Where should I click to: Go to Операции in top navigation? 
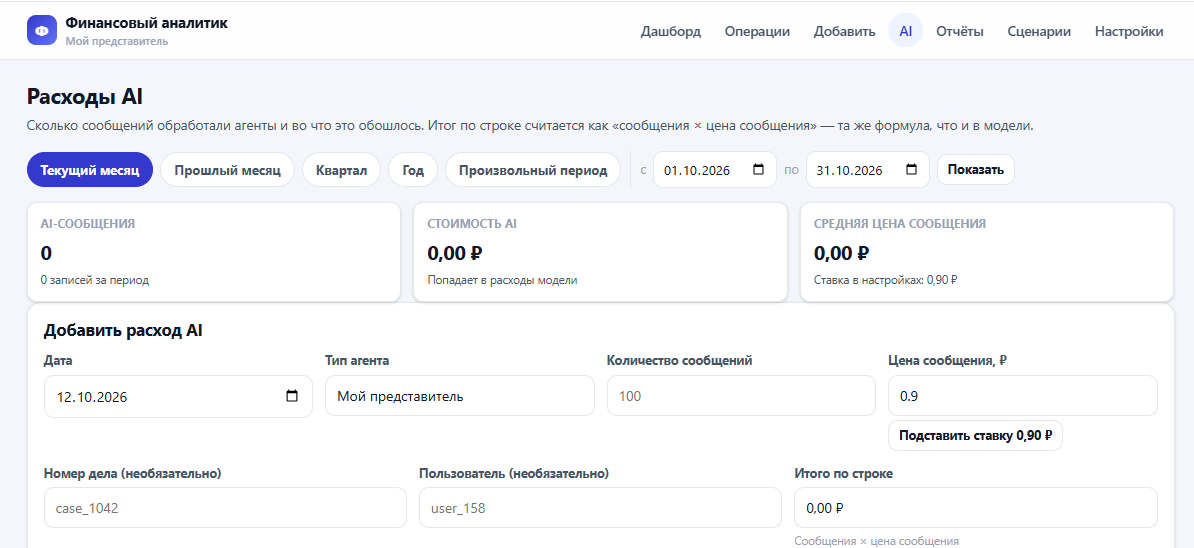(x=757, y=31)
